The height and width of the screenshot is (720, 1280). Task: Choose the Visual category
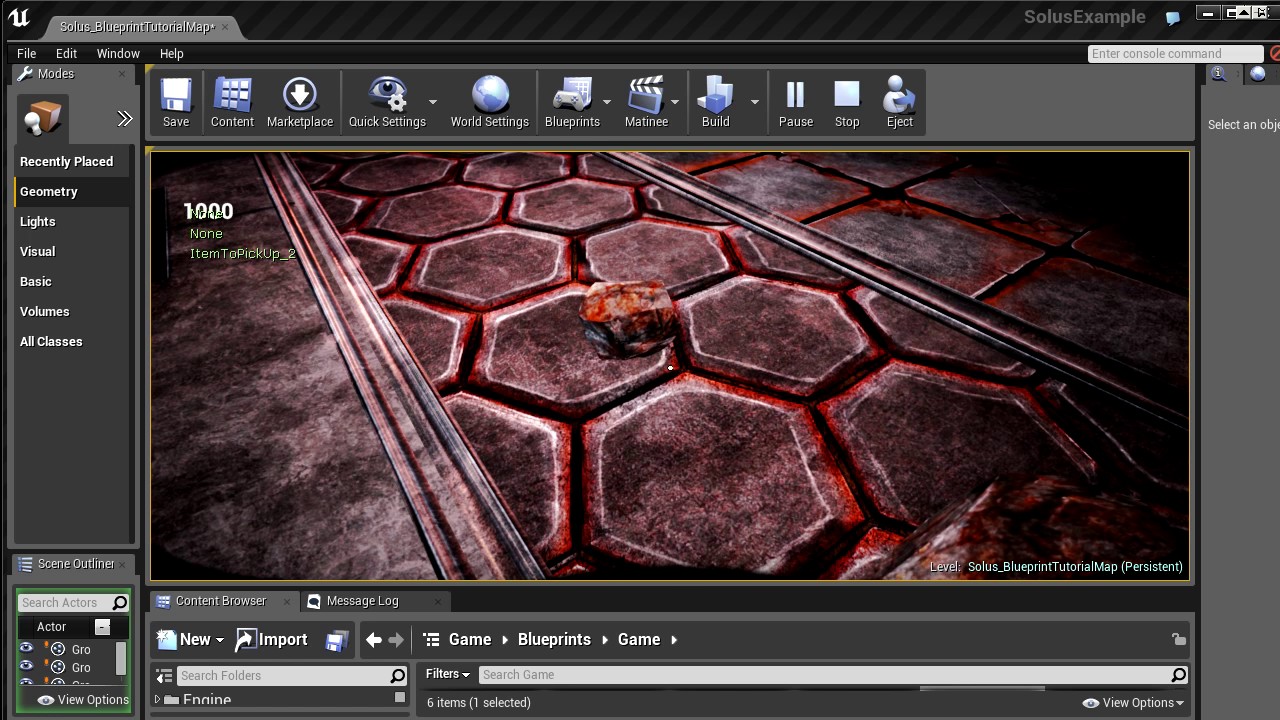[72, 252]
